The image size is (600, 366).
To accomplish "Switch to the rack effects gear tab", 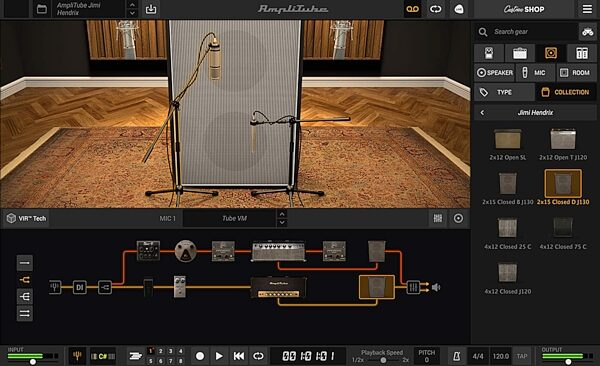I will tap(582, 53).
